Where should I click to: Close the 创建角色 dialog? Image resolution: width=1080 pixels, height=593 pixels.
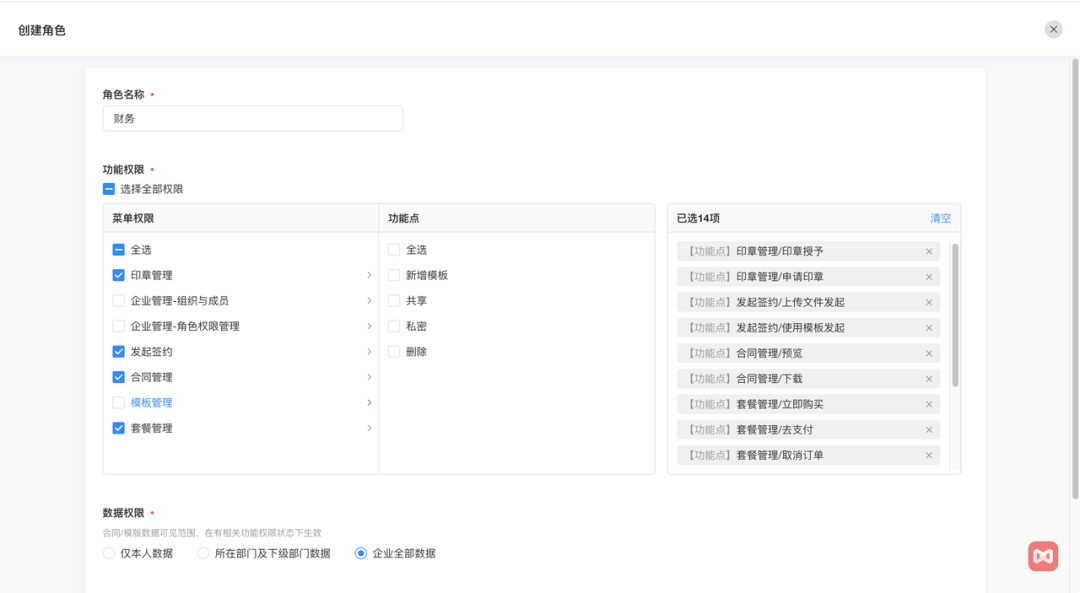(x=1053, y=29)
